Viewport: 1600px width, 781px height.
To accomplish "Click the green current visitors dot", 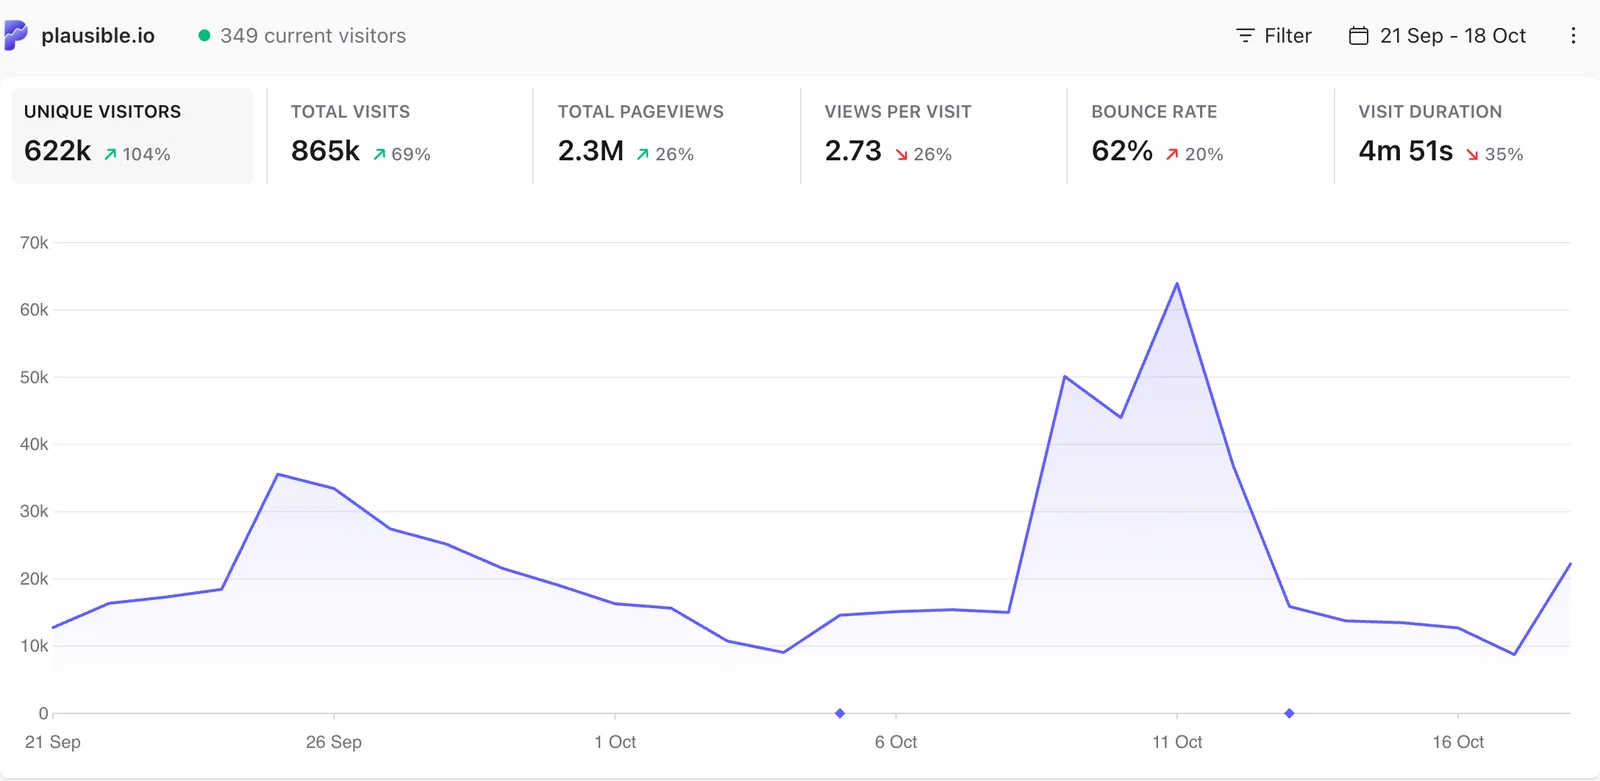I will [x=204, y=36].
